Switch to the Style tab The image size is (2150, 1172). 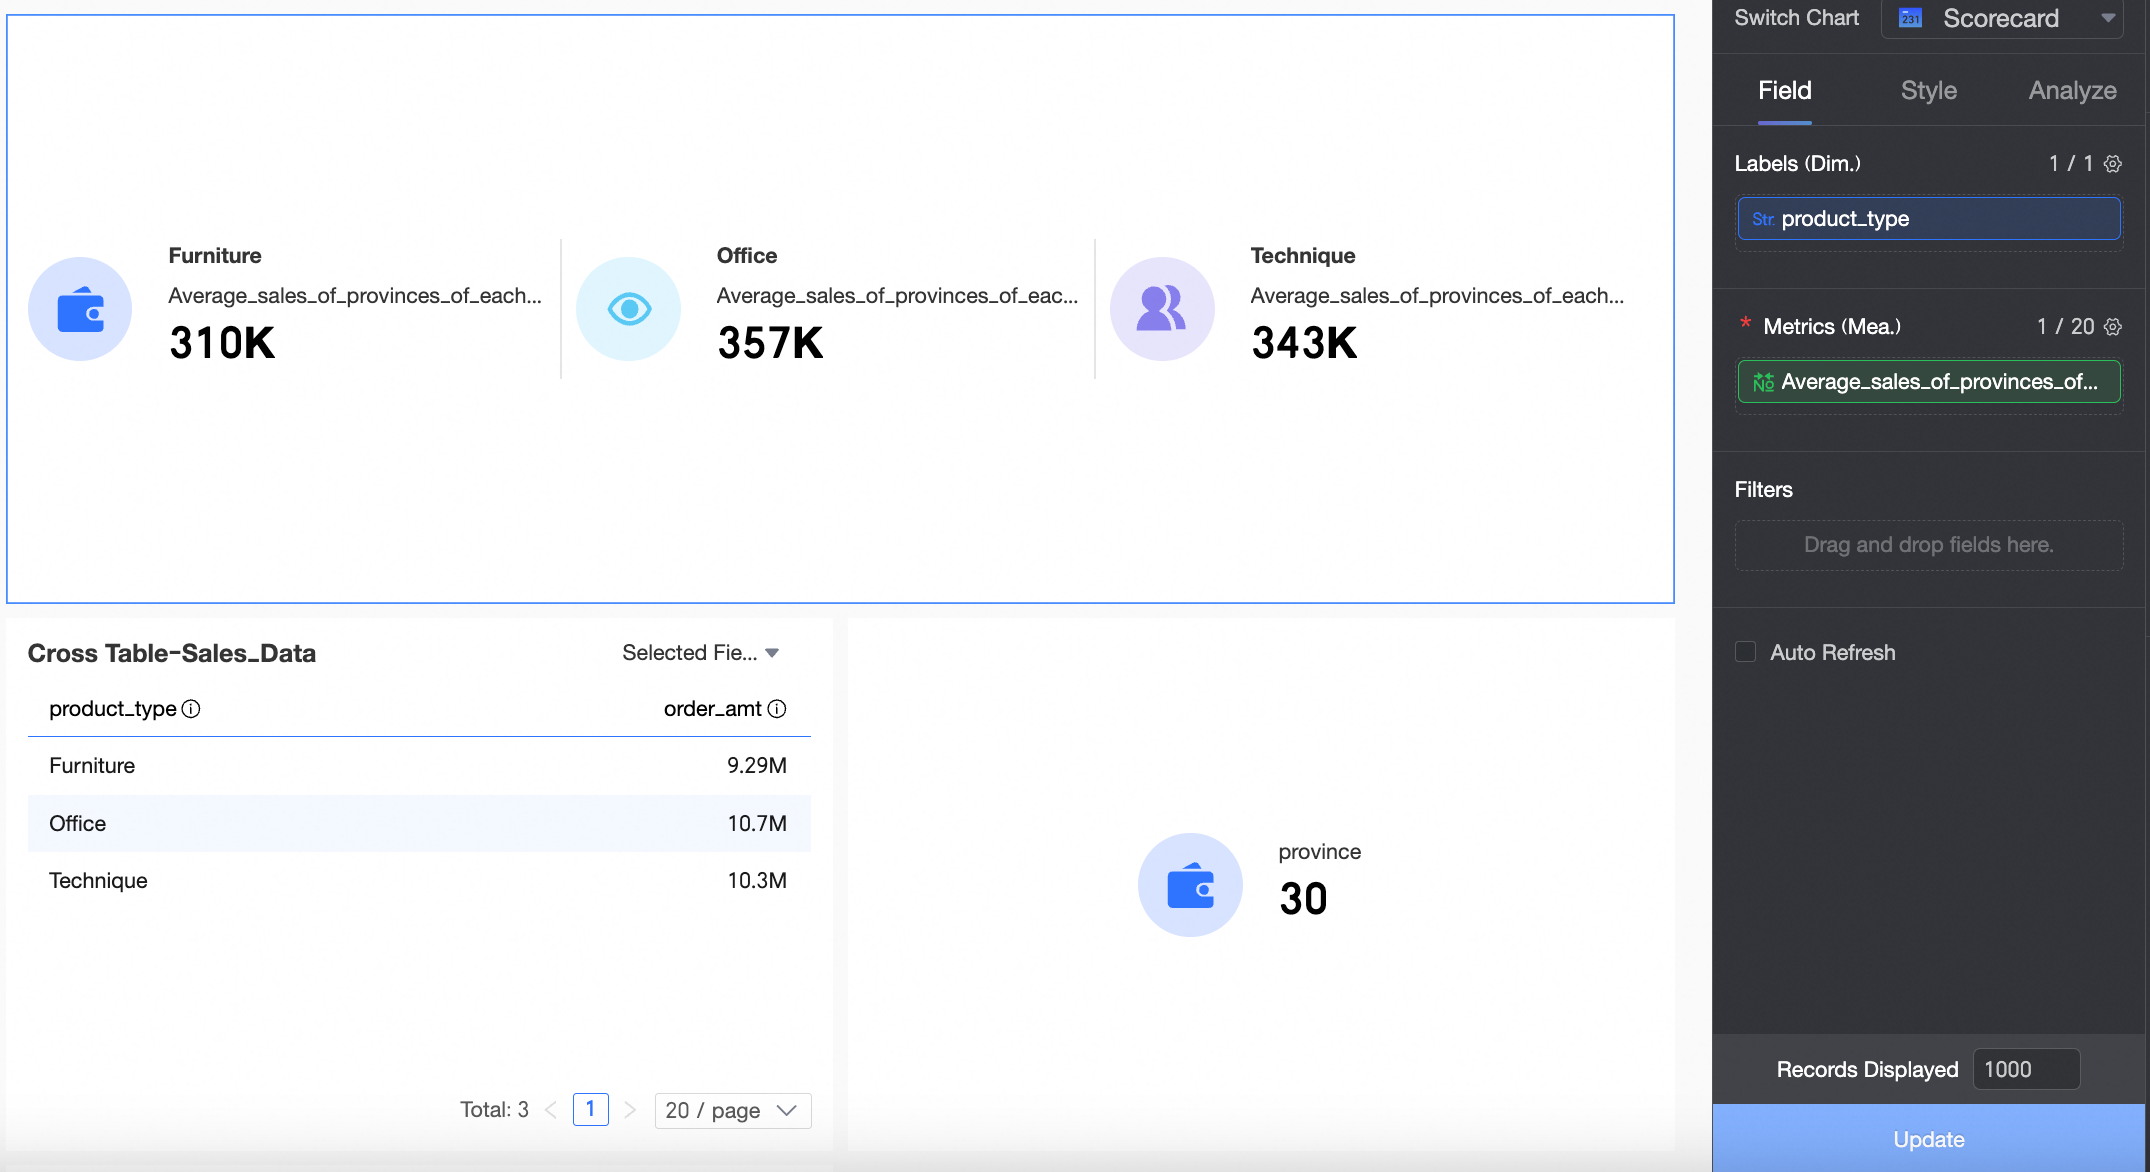click(x=1928, y=91)
